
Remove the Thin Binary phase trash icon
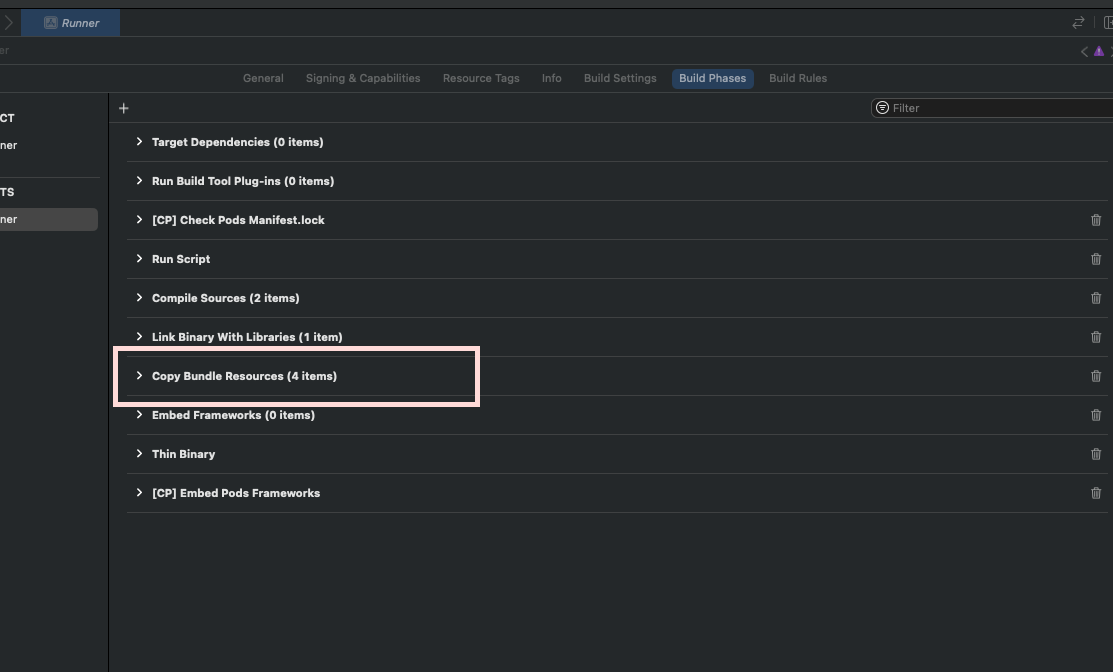pos(1095,453)
